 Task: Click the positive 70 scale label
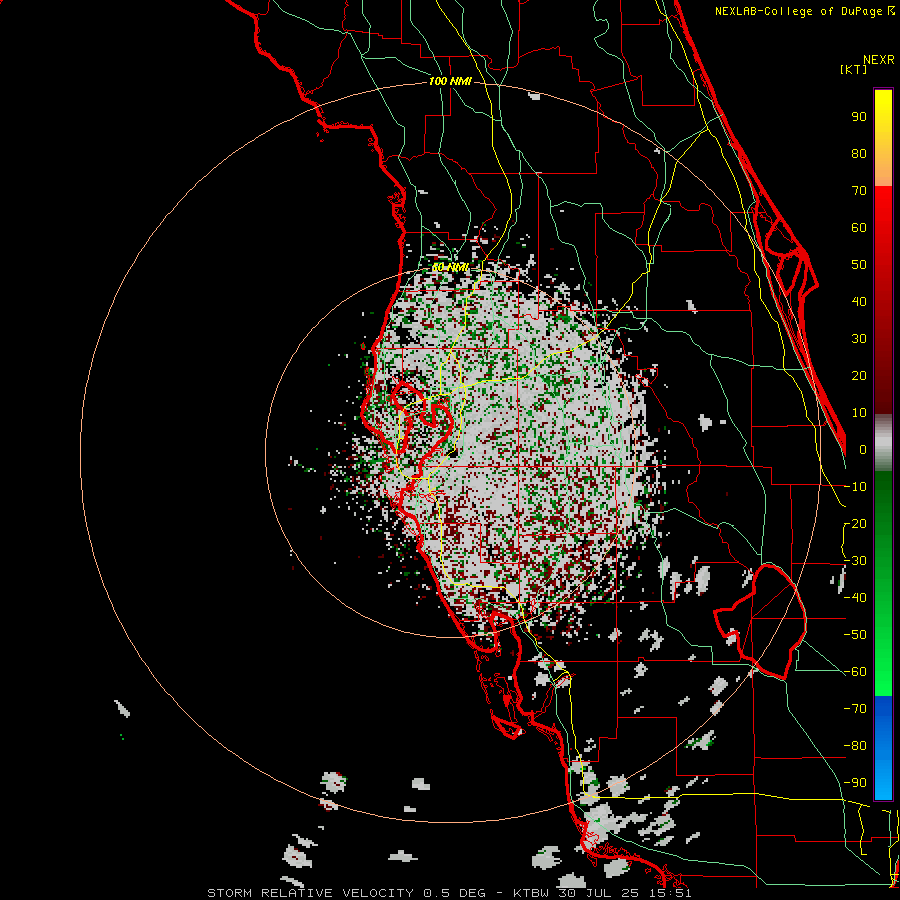[859, 191]
